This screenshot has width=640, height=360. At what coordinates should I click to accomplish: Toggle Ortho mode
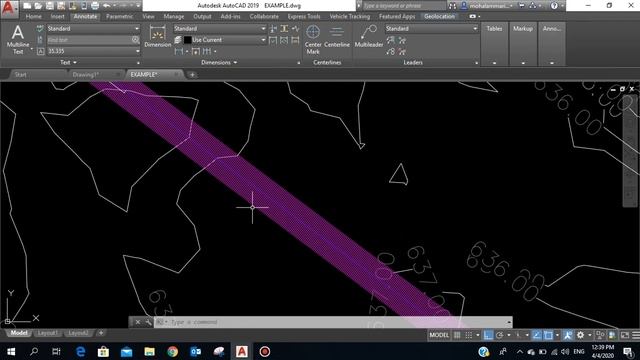click(x=488, y=335)
